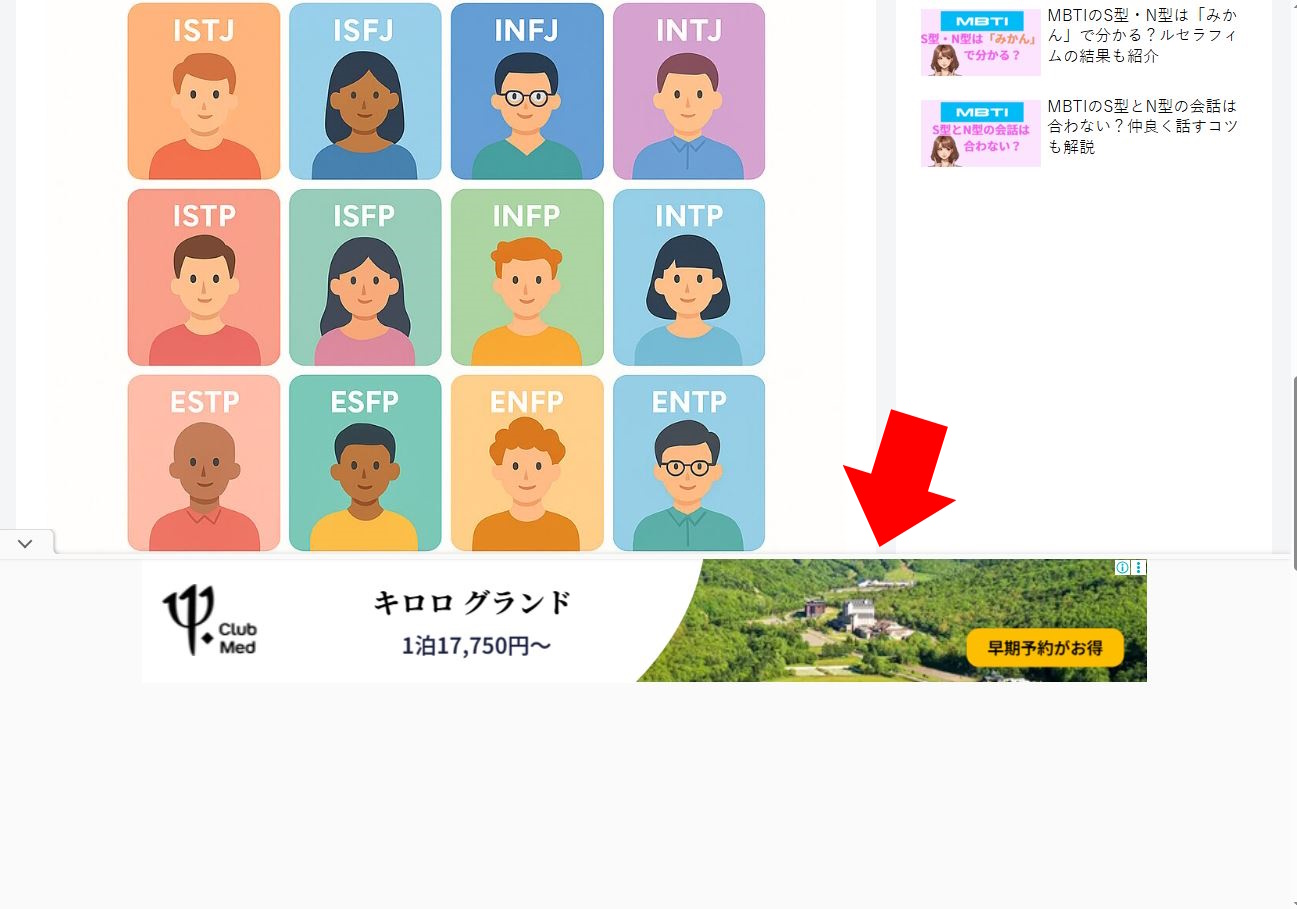Click the 会話は合わない article thumbnail
The height and width of the screenshot is (909, 1297).
980,133
